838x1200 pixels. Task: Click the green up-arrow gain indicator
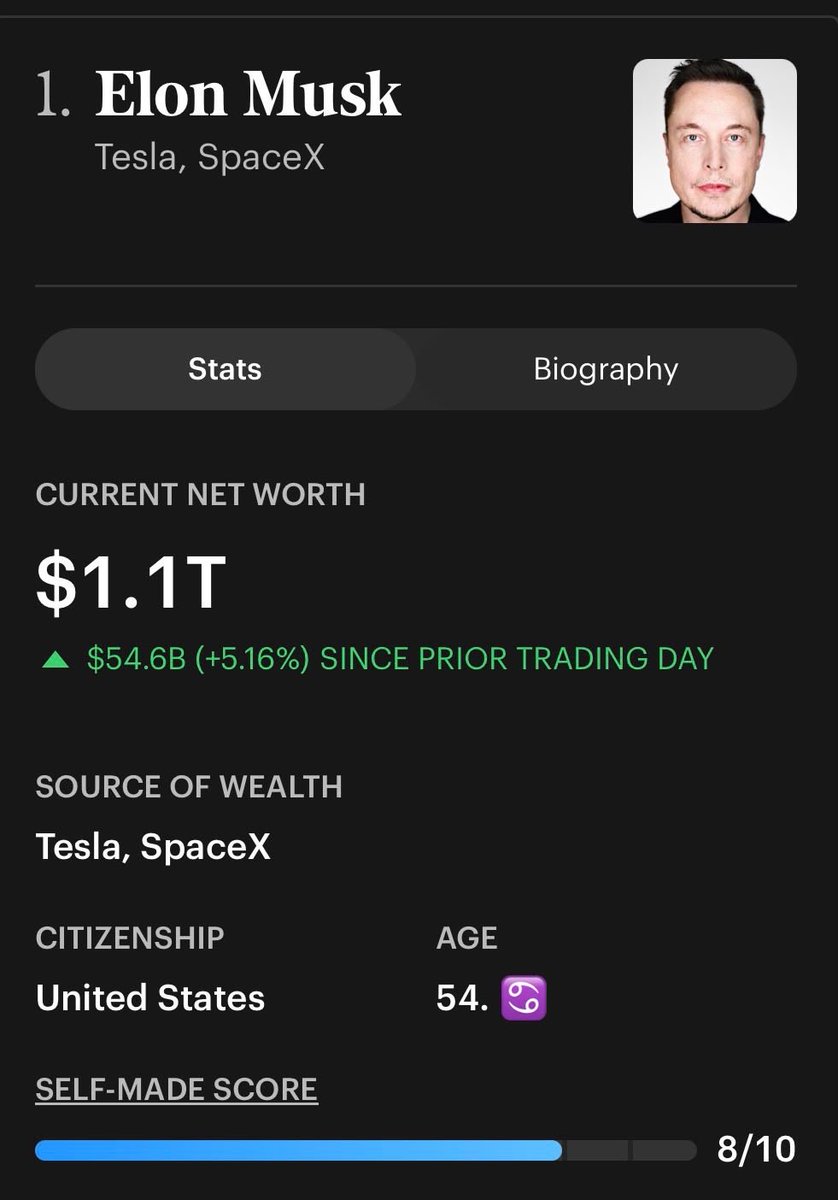coord(55,660)
